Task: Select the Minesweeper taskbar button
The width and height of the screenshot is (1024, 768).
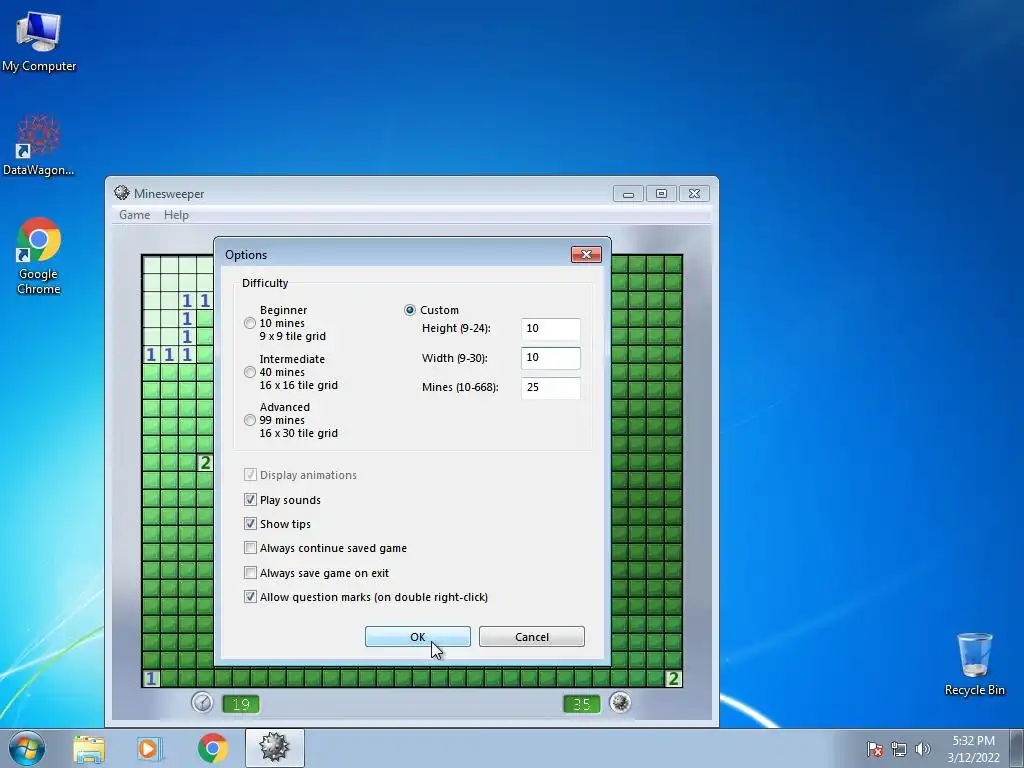Action: (274, 748)
